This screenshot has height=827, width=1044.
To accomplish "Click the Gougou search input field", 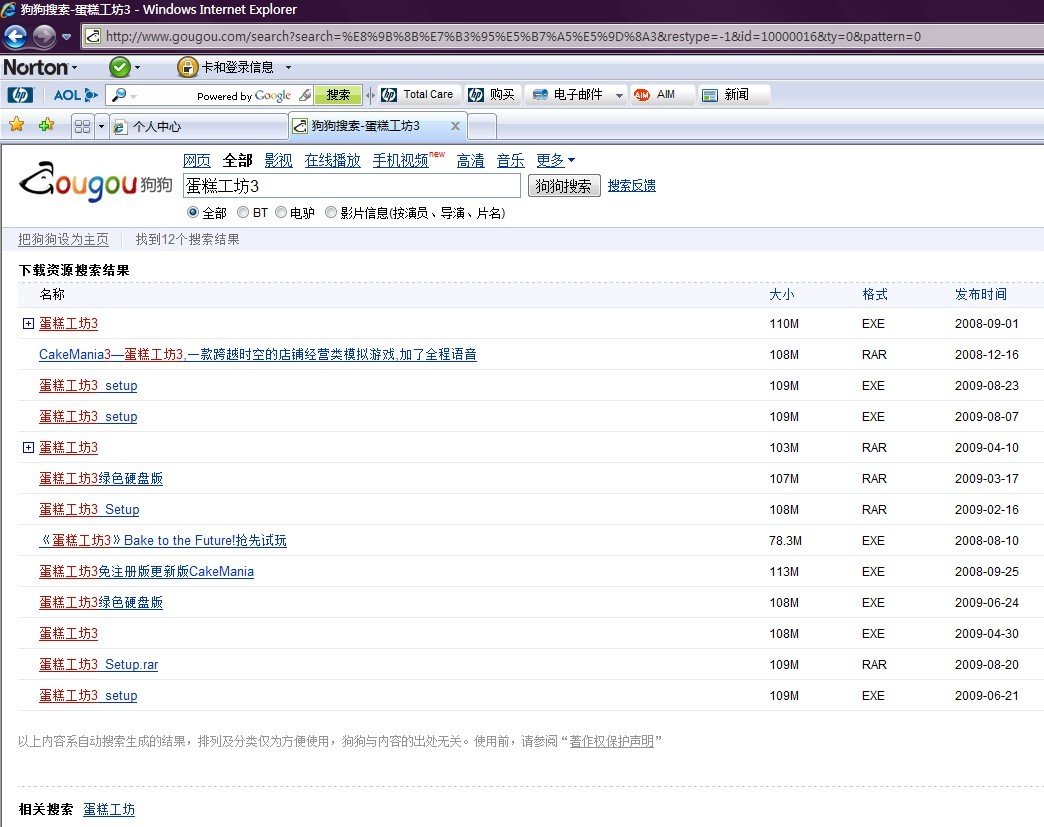I will coord(352,186).
